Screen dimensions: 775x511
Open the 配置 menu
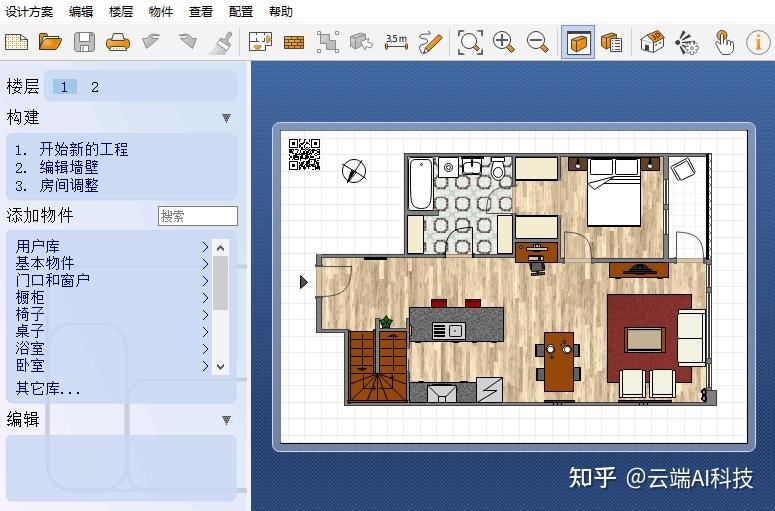click(x=241, y=11)
